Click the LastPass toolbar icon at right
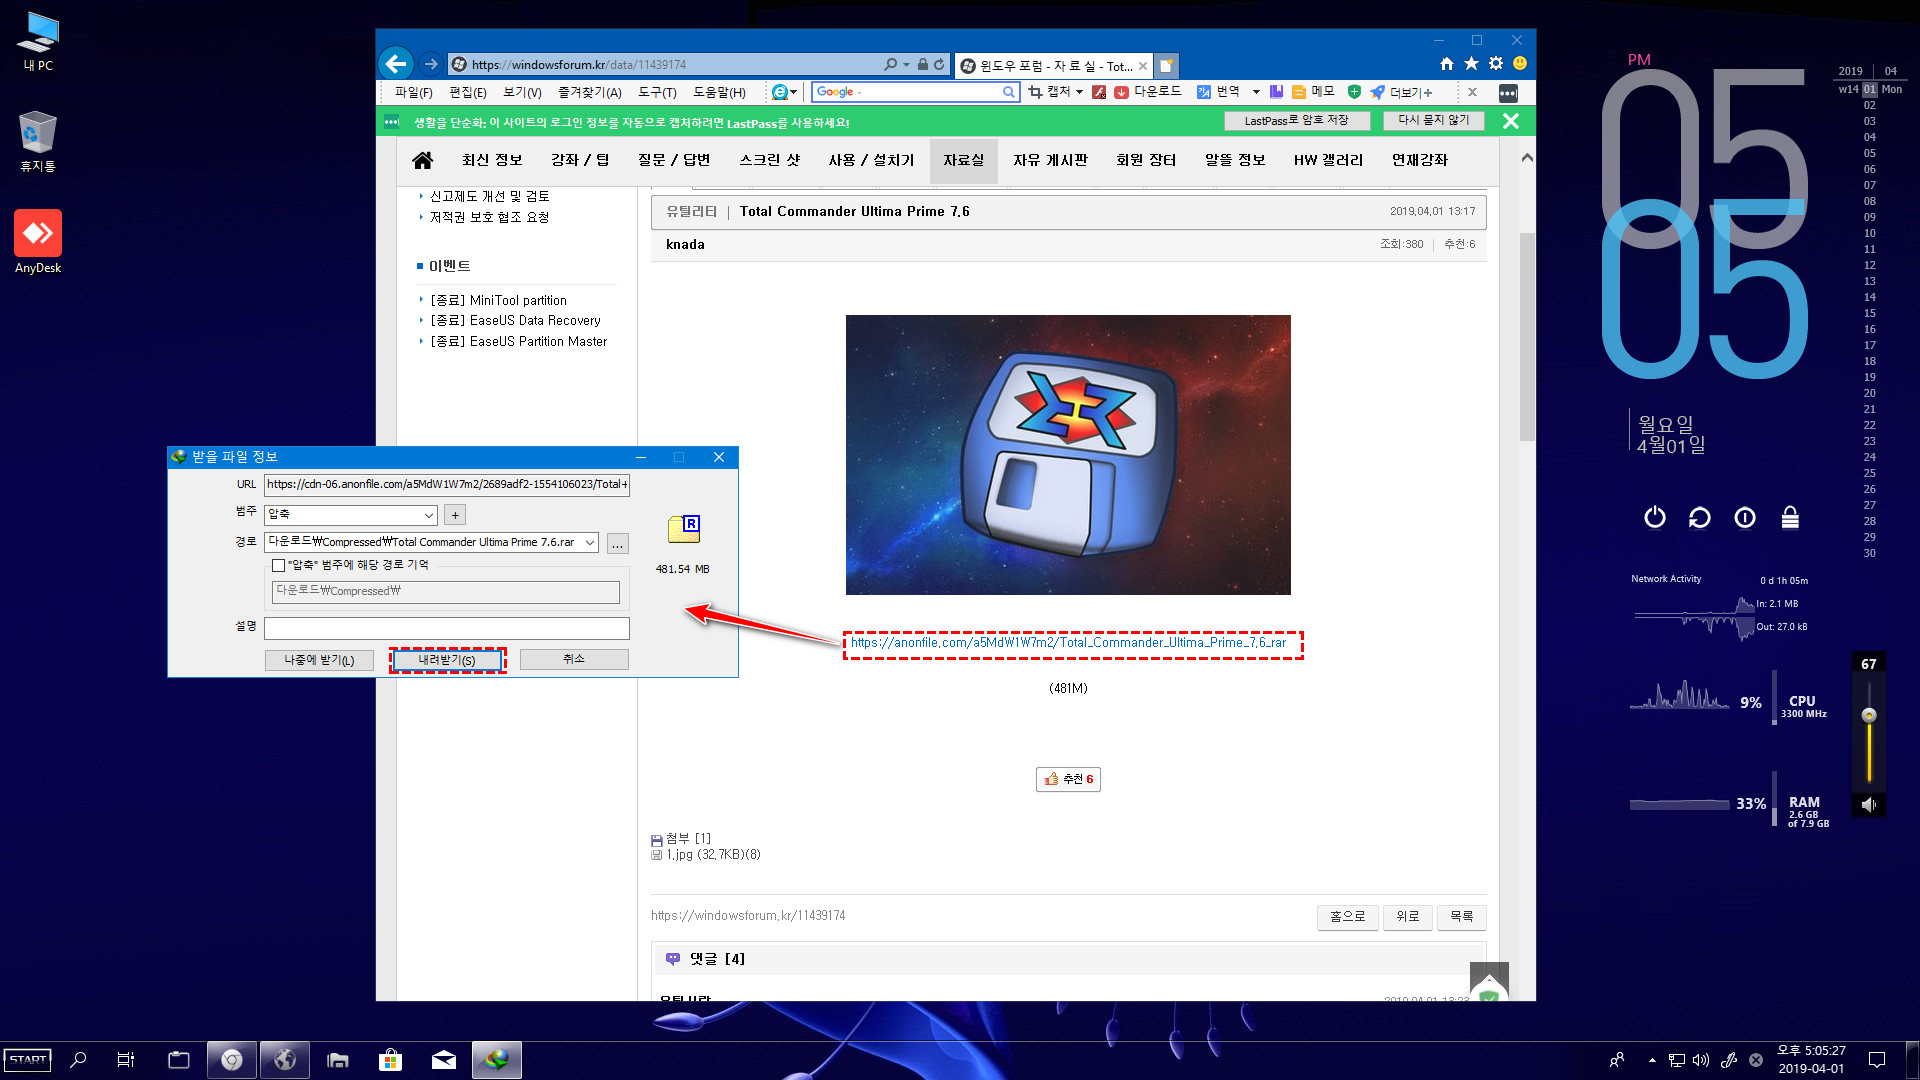 [1508, 93]
